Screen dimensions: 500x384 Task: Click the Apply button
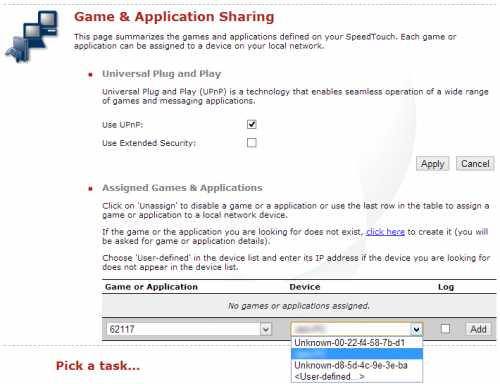432,164
